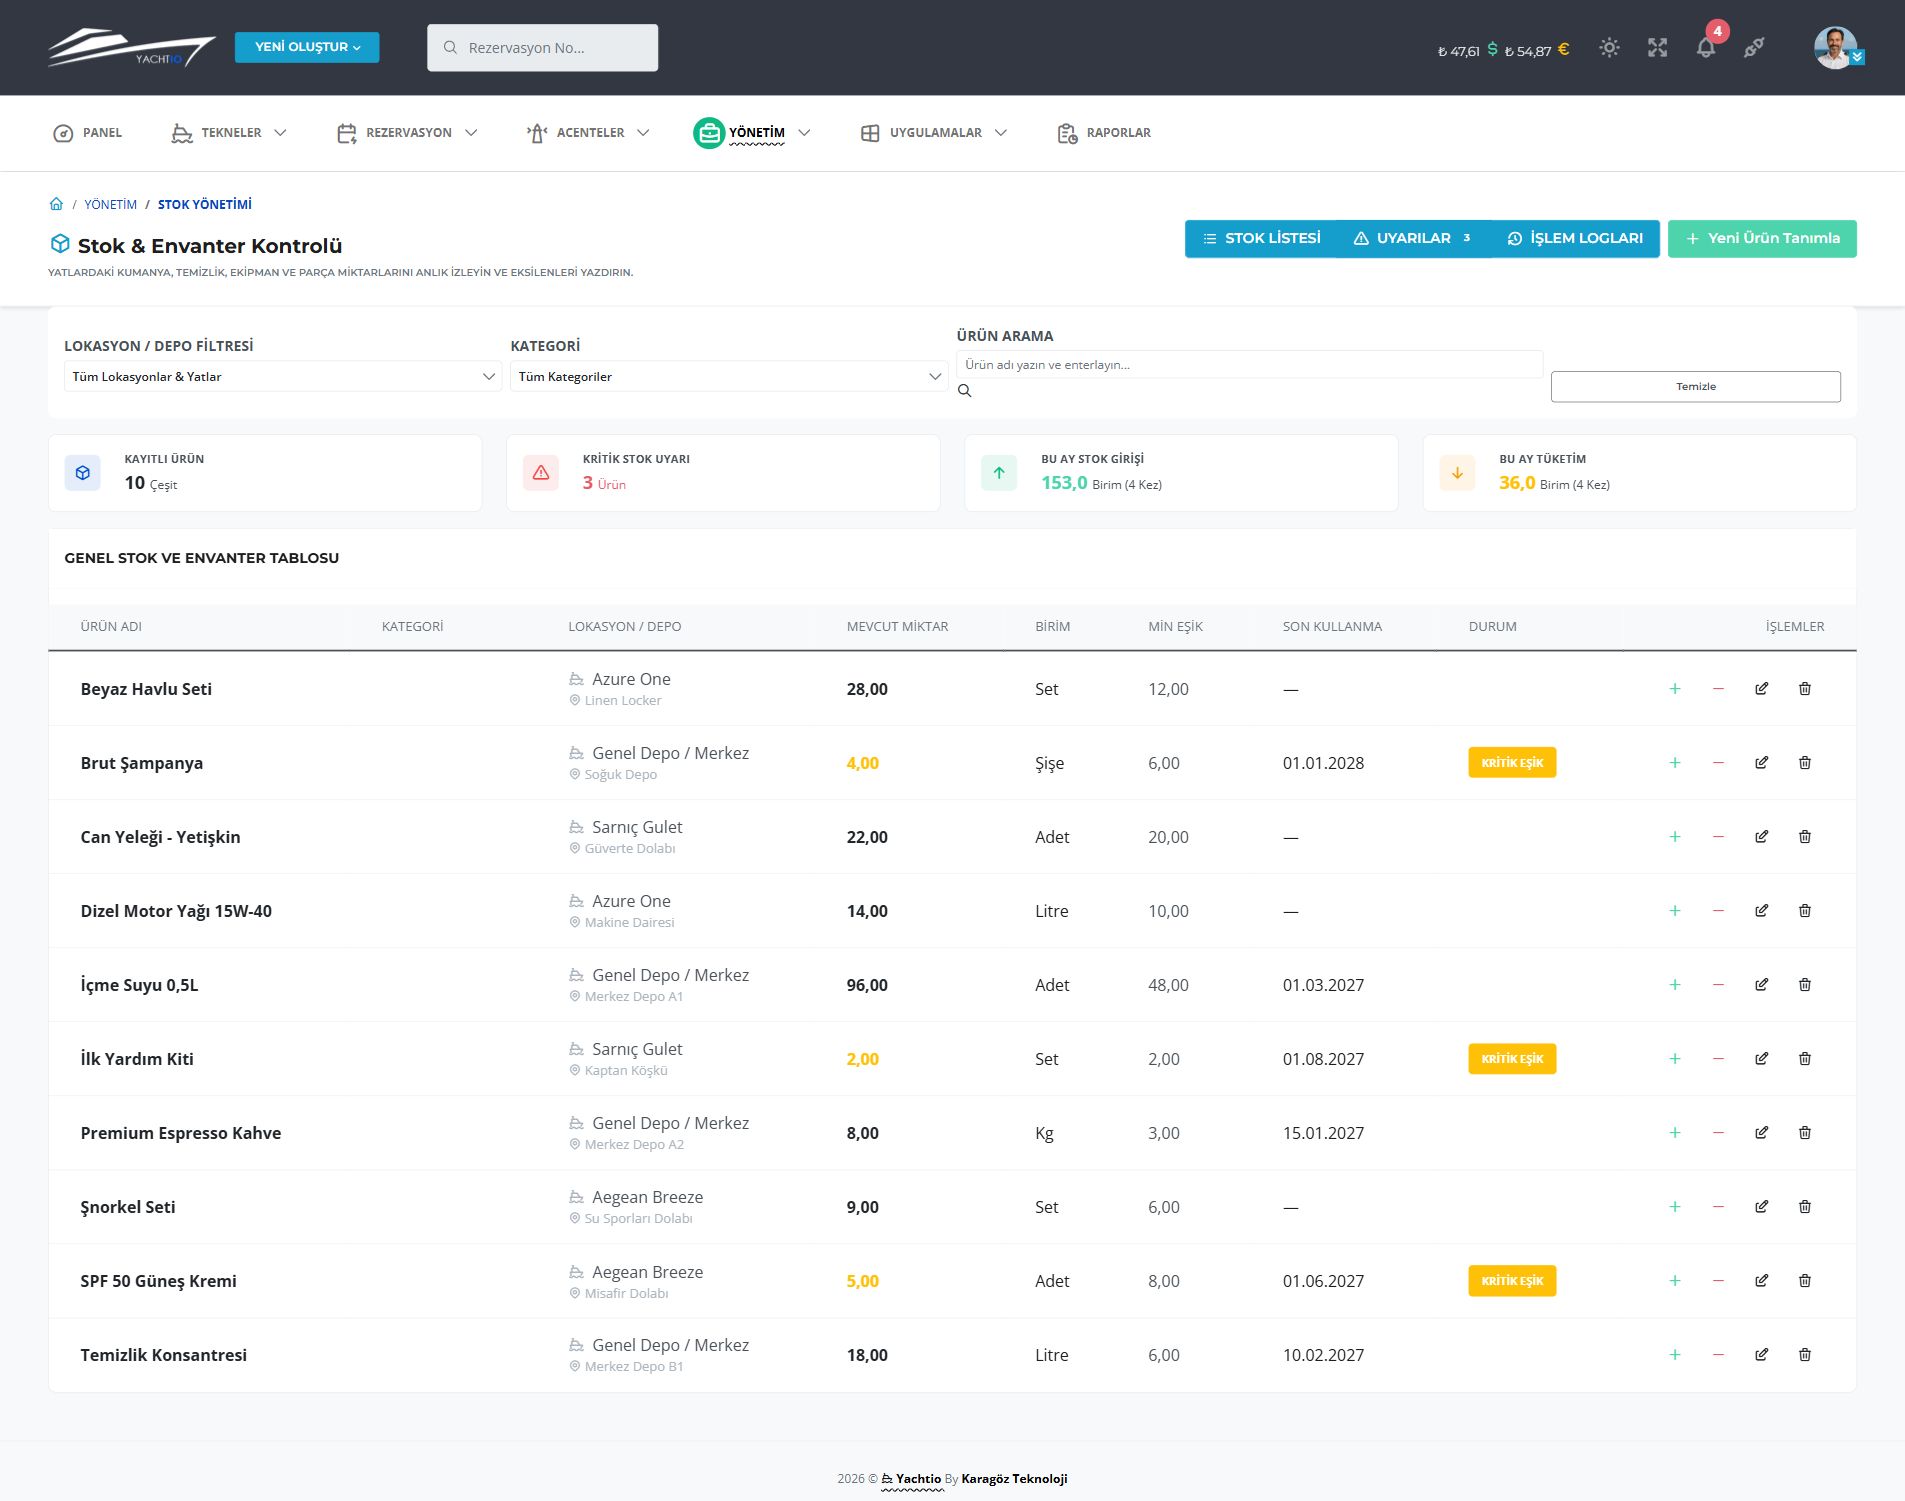Enter fullscreen with the expand icon

pyautogui.click(x=1657, y=48)
